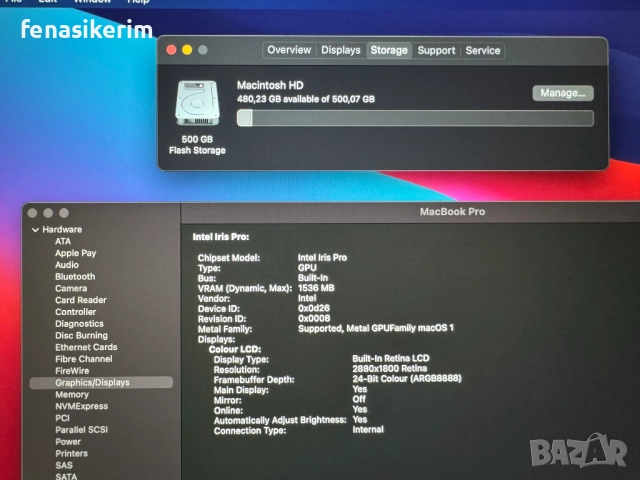Click the VRAM value 1536 MB

click(316, 288)
